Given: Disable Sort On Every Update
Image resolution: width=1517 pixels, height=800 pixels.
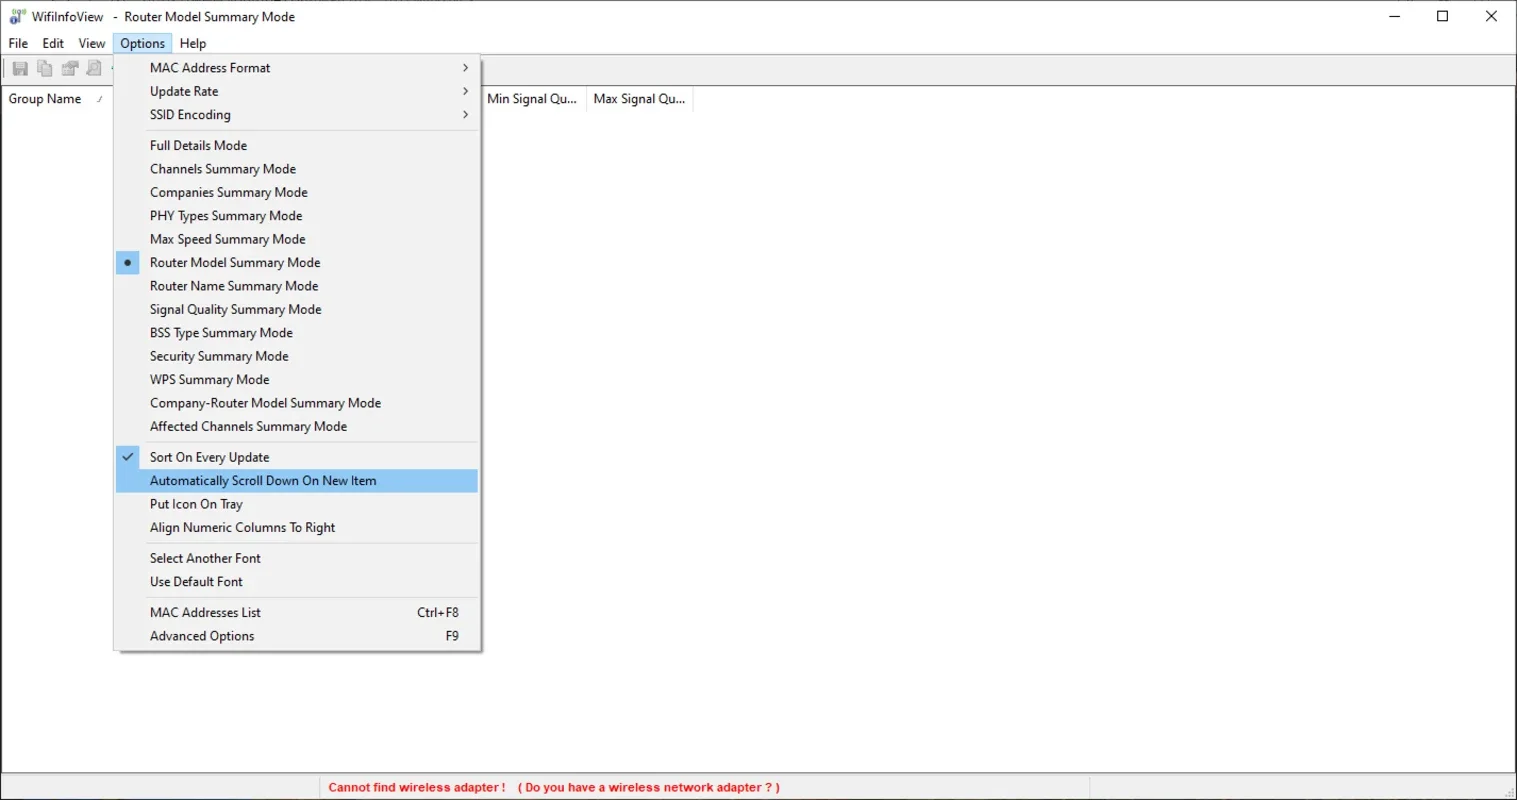Looking at the screenshot, I should [297, 457].
